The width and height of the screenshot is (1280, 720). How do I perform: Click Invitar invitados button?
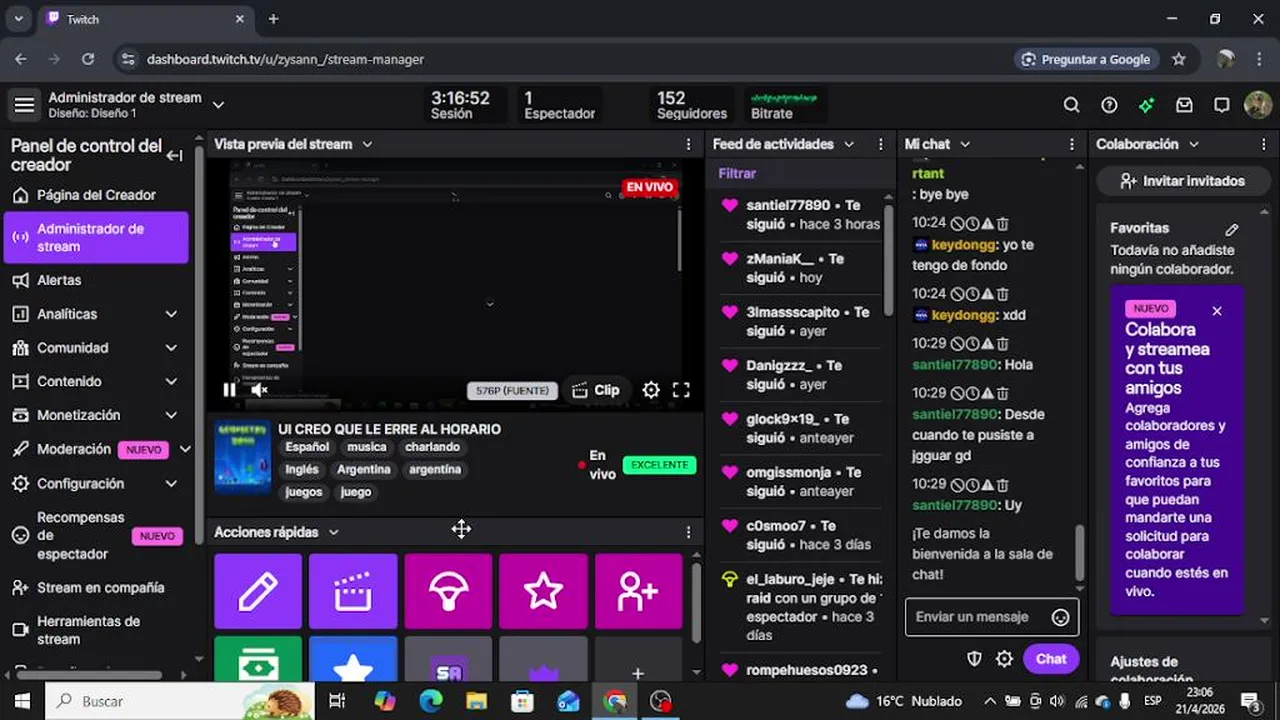coord(1182,181)
